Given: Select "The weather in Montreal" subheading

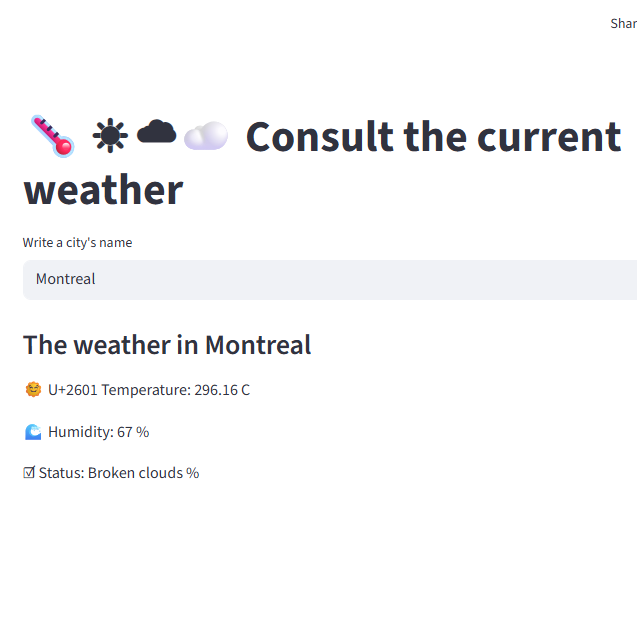Looking at the screenshot, I should coord(167,345).
